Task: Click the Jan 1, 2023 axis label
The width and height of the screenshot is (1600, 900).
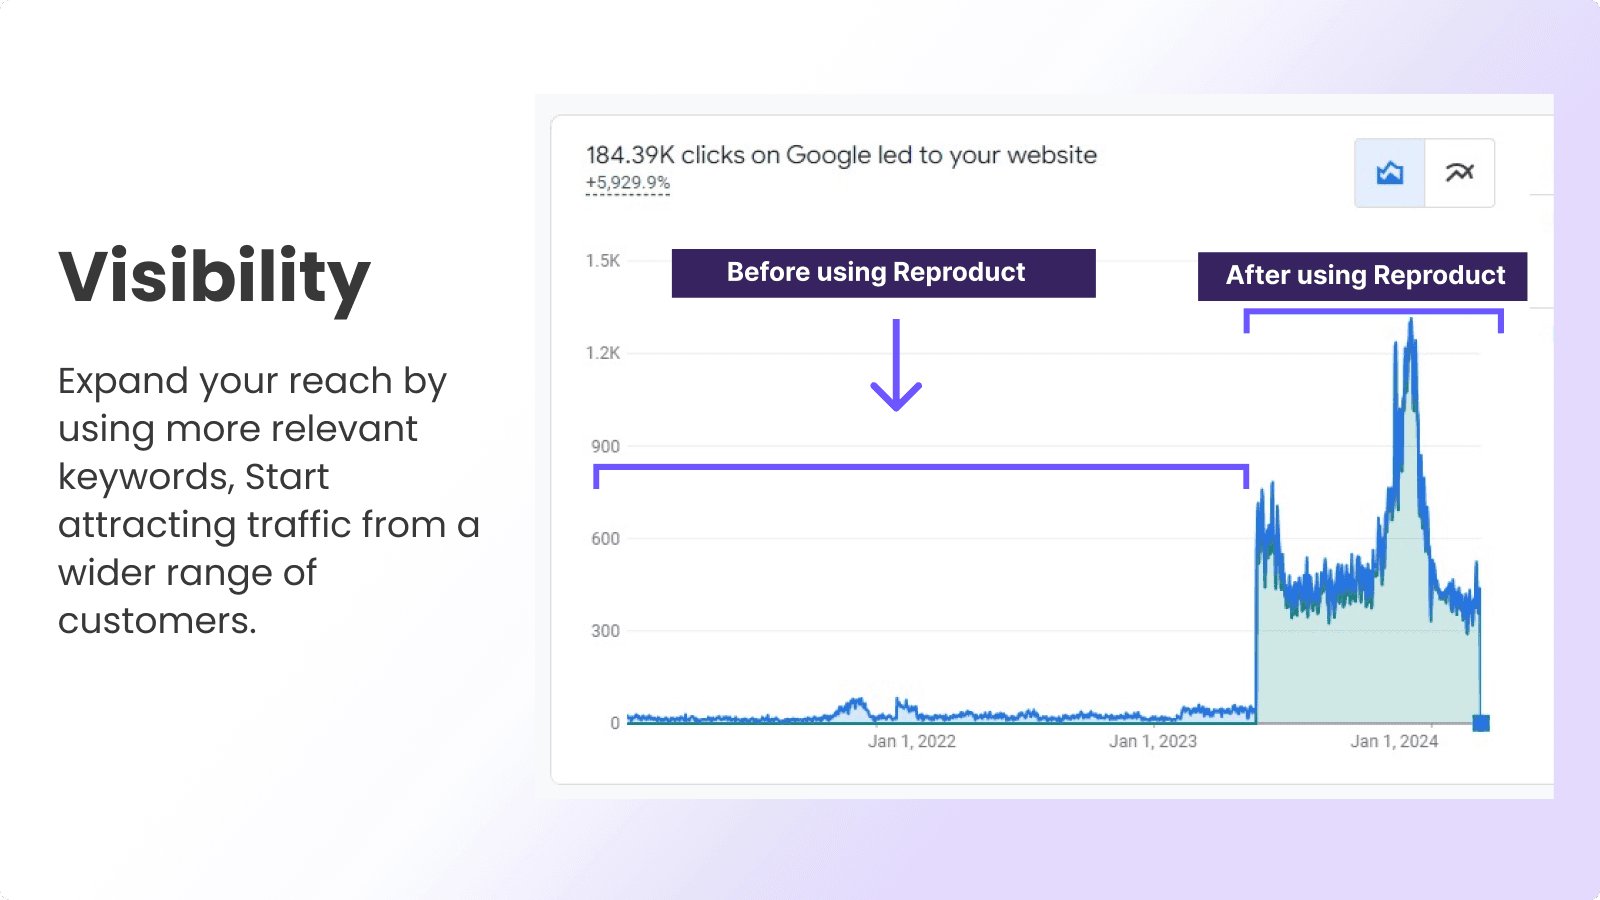Action: pos(1152,741)
